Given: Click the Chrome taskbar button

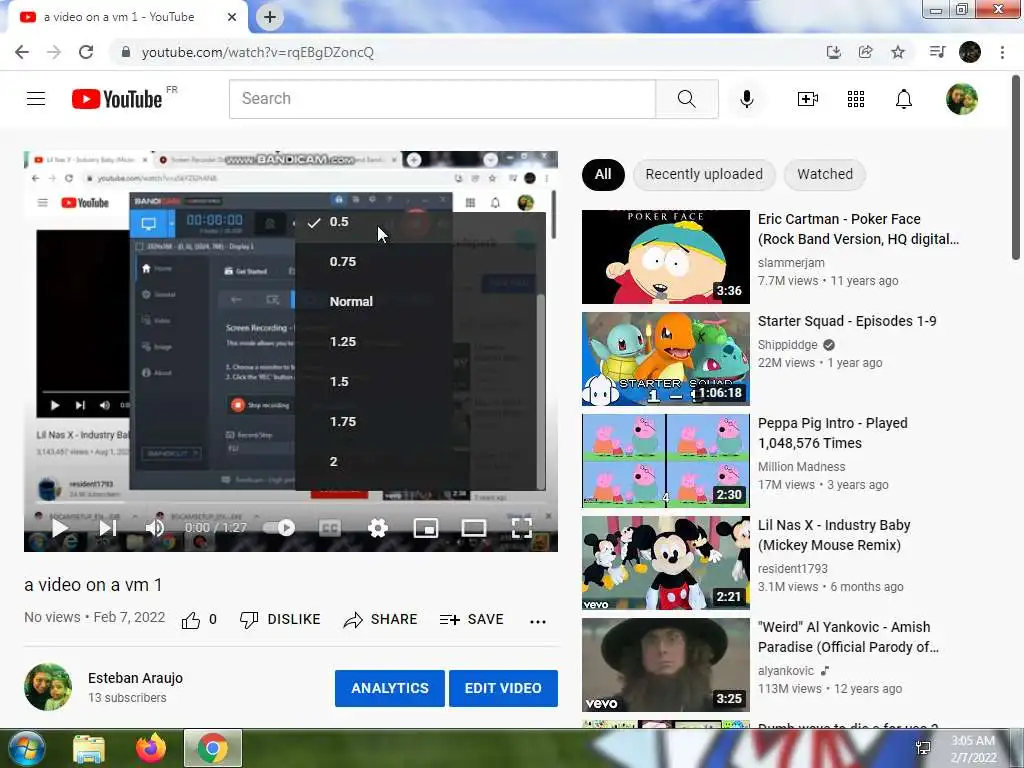Looking at the screenshot, I should pyautogui.click(x=212, y=748).
